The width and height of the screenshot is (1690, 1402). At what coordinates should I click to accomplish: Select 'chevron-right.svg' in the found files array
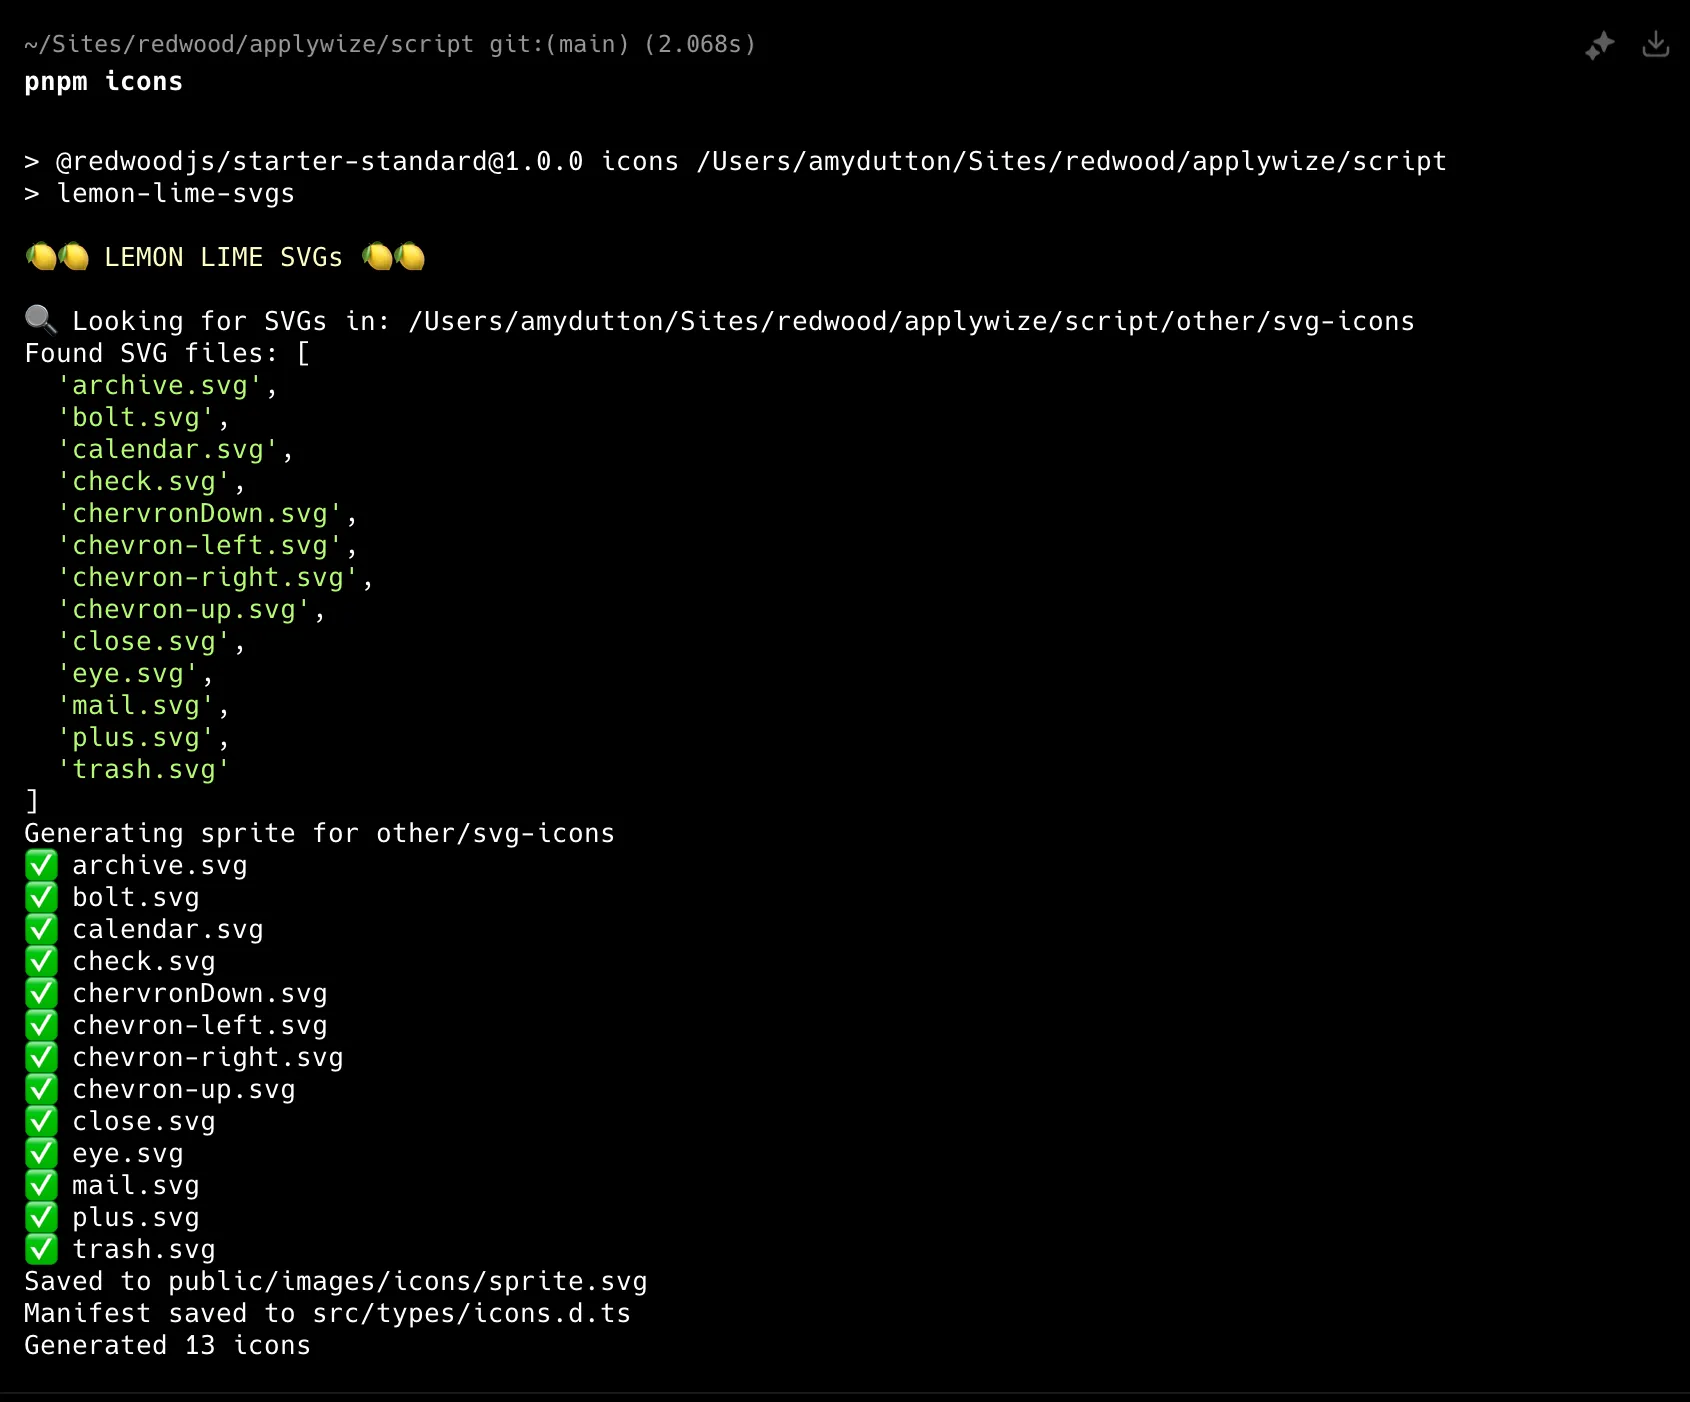coord(208,577)
